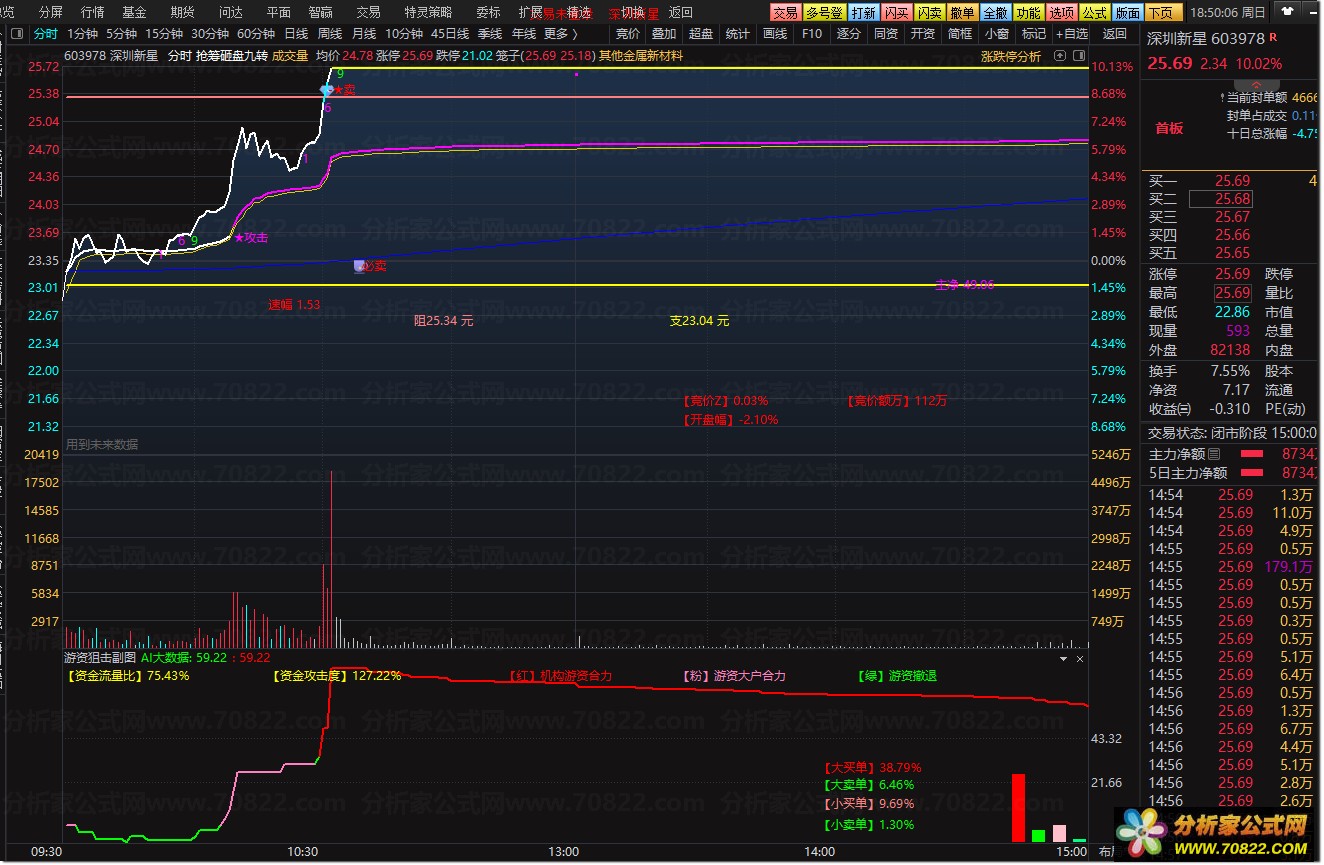Close the 游资狙击副图 sub-chart panel
Viewport: 1324px width, 865px height.
[x=1079, y=659]
